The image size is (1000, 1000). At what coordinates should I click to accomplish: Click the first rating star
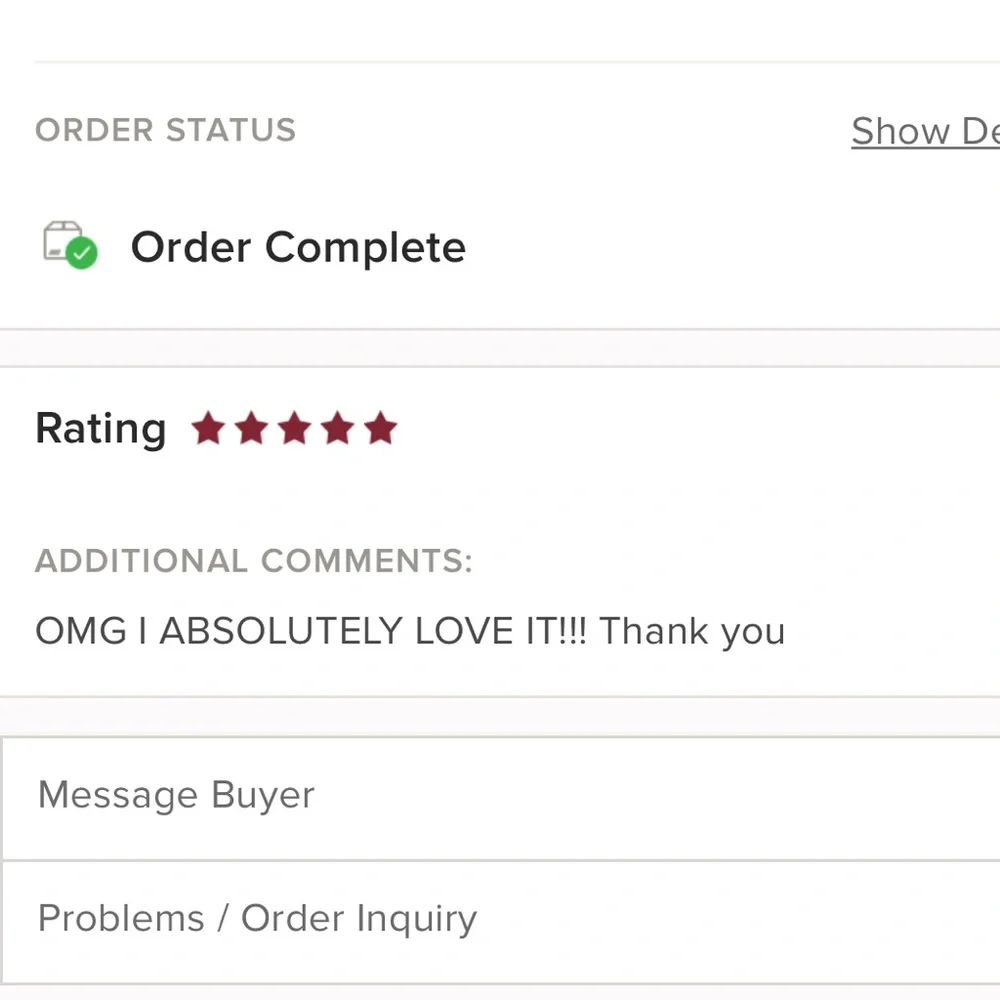pos(209,427)
